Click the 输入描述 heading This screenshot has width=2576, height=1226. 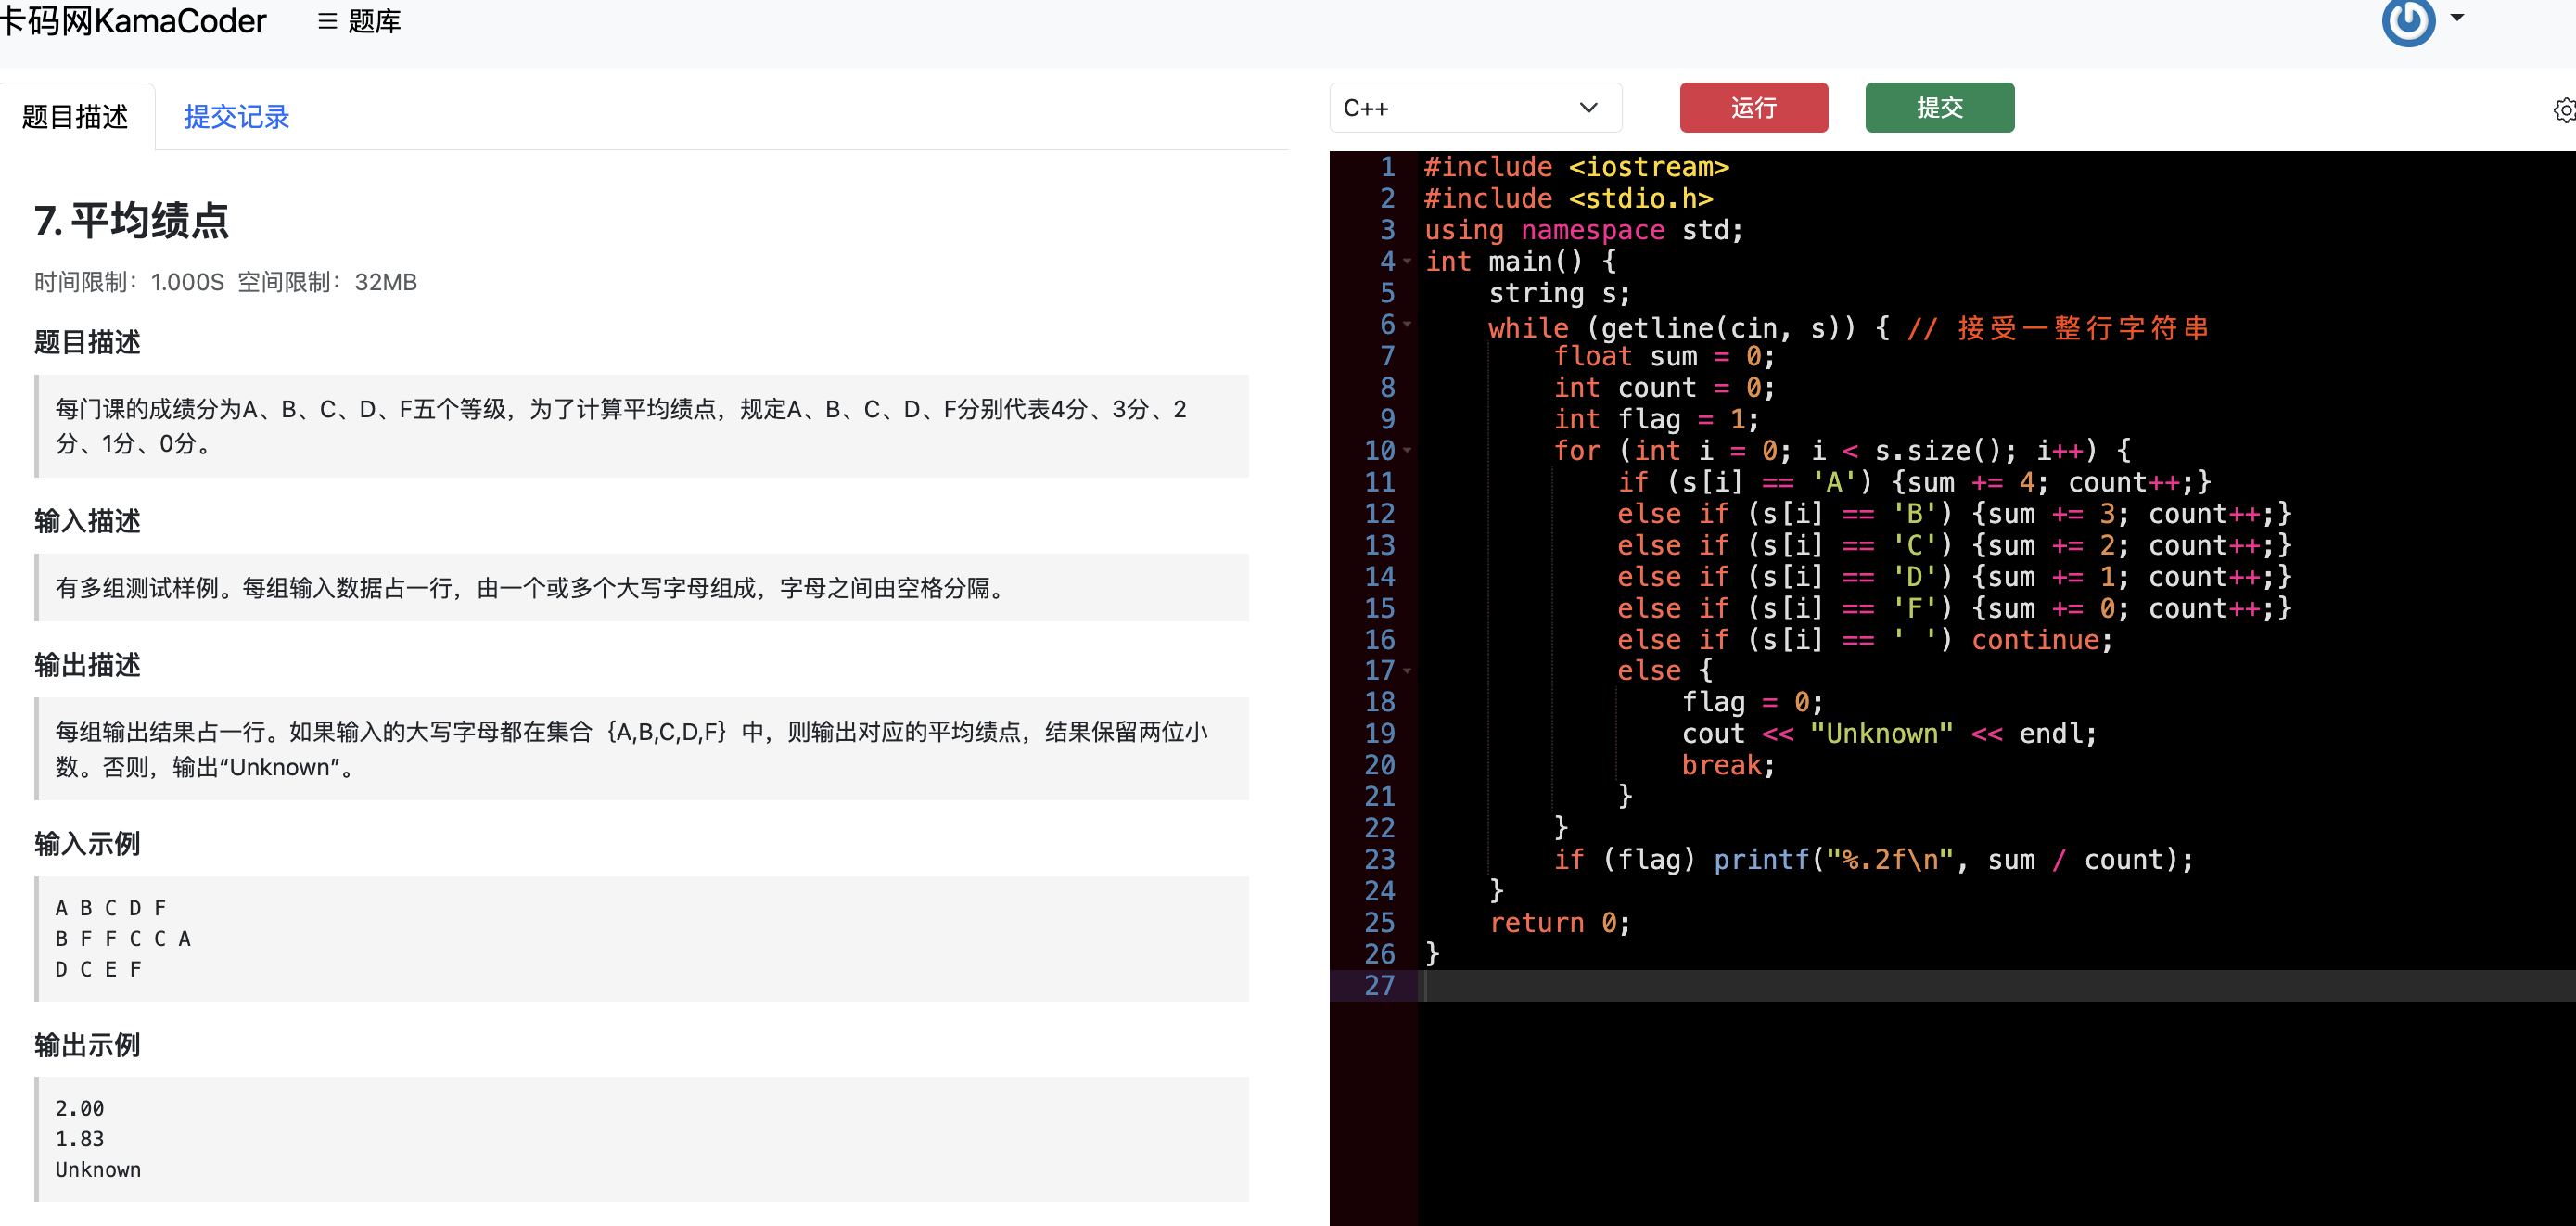pos(87,521)
